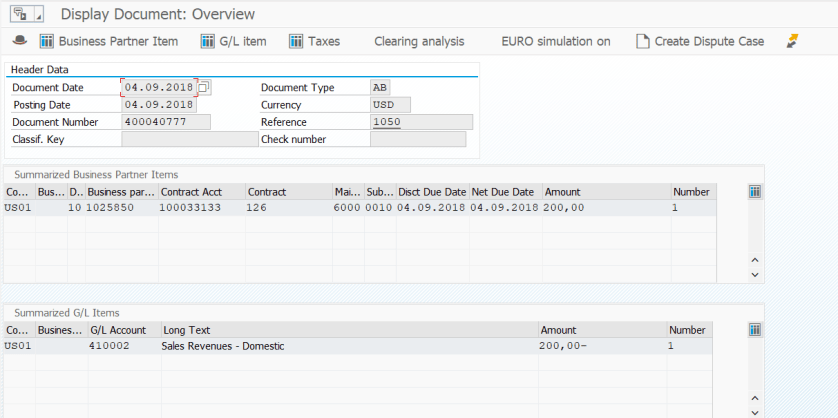Viewport: 838px width, 418px height.
Task: Select the Sales Revenues - Domestic row
Action: (222, 346)
